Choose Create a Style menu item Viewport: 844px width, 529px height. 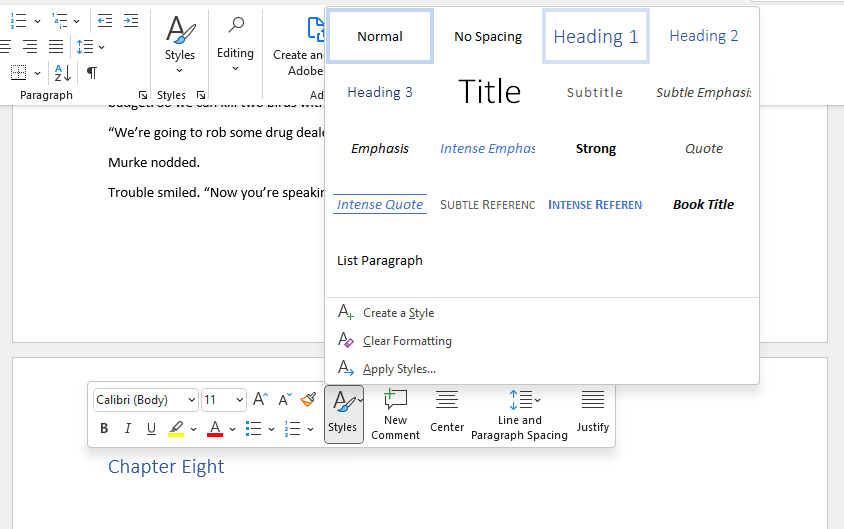tap(542, 313)
